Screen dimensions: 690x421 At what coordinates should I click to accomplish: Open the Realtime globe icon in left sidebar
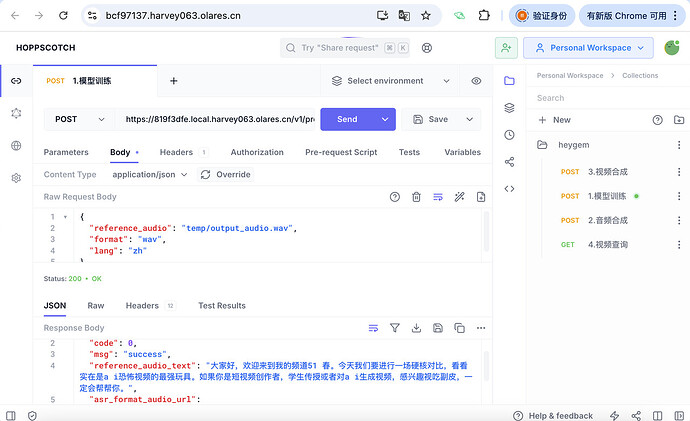(16, 146)
